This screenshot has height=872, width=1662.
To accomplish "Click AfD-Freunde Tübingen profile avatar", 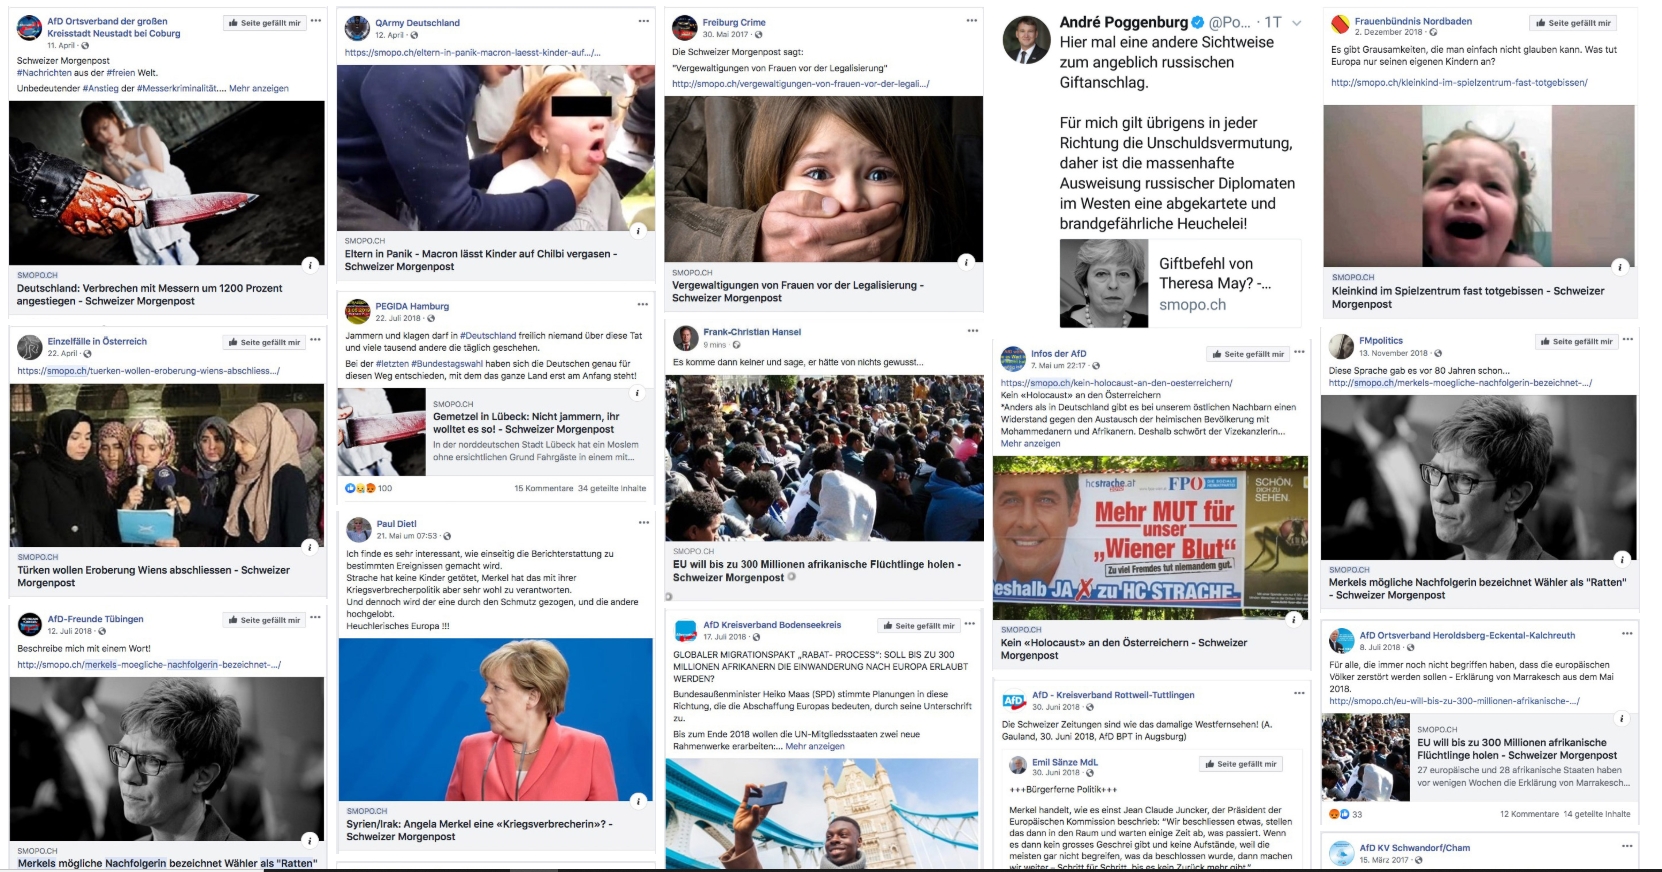I will [x=30, y=625].
